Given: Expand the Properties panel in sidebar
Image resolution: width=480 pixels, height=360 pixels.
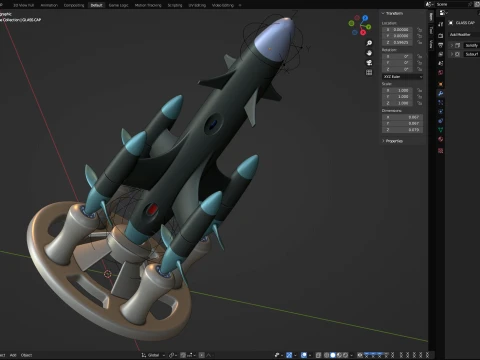Looking at the screenshot, I should tap(392, 141).
